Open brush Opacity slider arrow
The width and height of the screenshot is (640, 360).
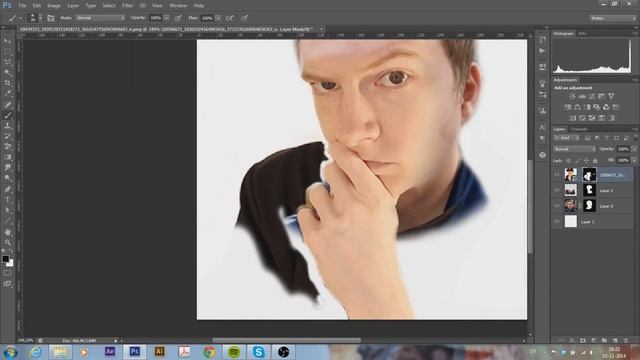[x=167, y=18]
